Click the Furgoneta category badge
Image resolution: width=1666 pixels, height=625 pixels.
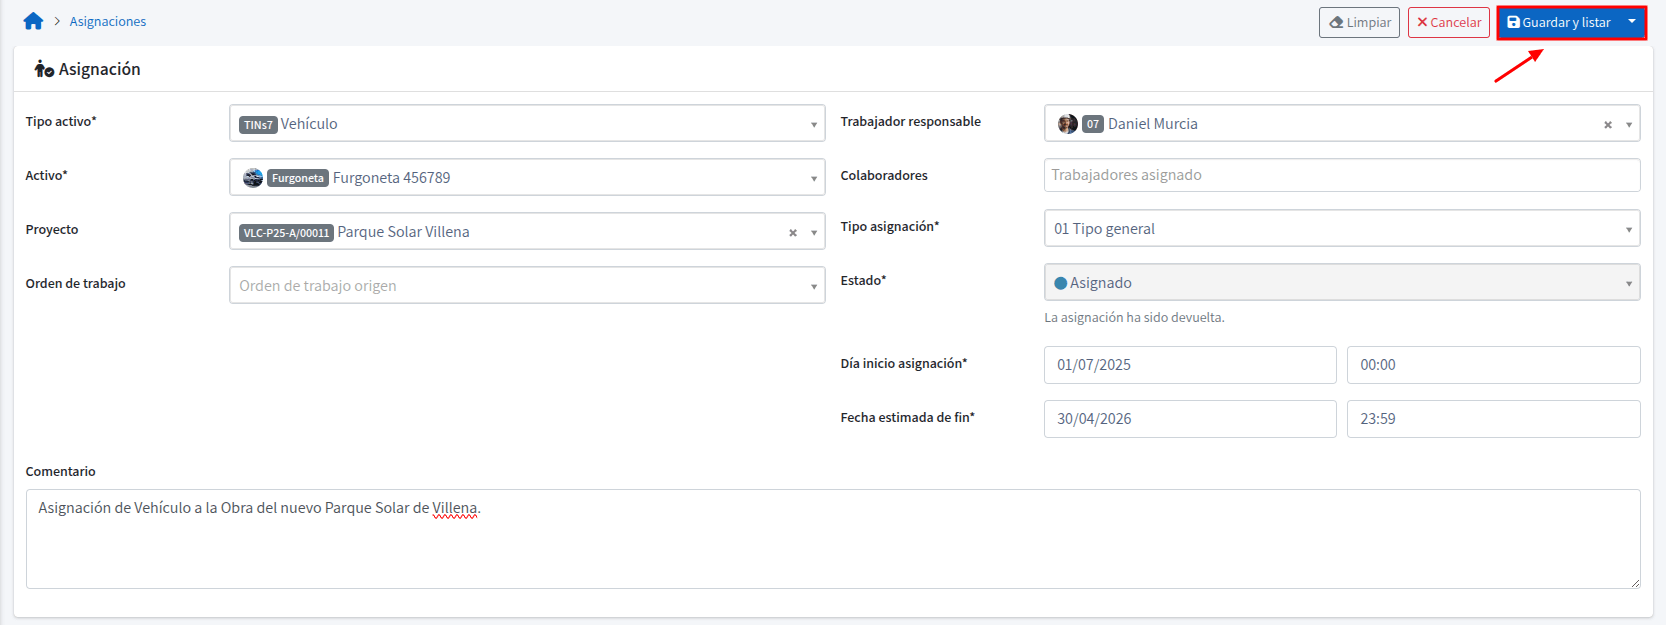[x=298, y=178]
